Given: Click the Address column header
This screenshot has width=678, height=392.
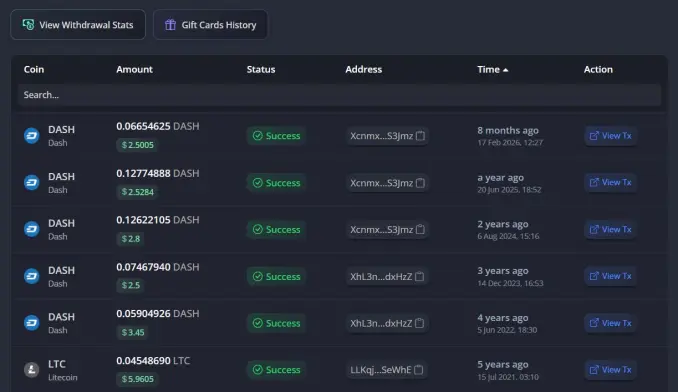Looking at the screenshot, I should pyautogui.click(x=363, y=69).
